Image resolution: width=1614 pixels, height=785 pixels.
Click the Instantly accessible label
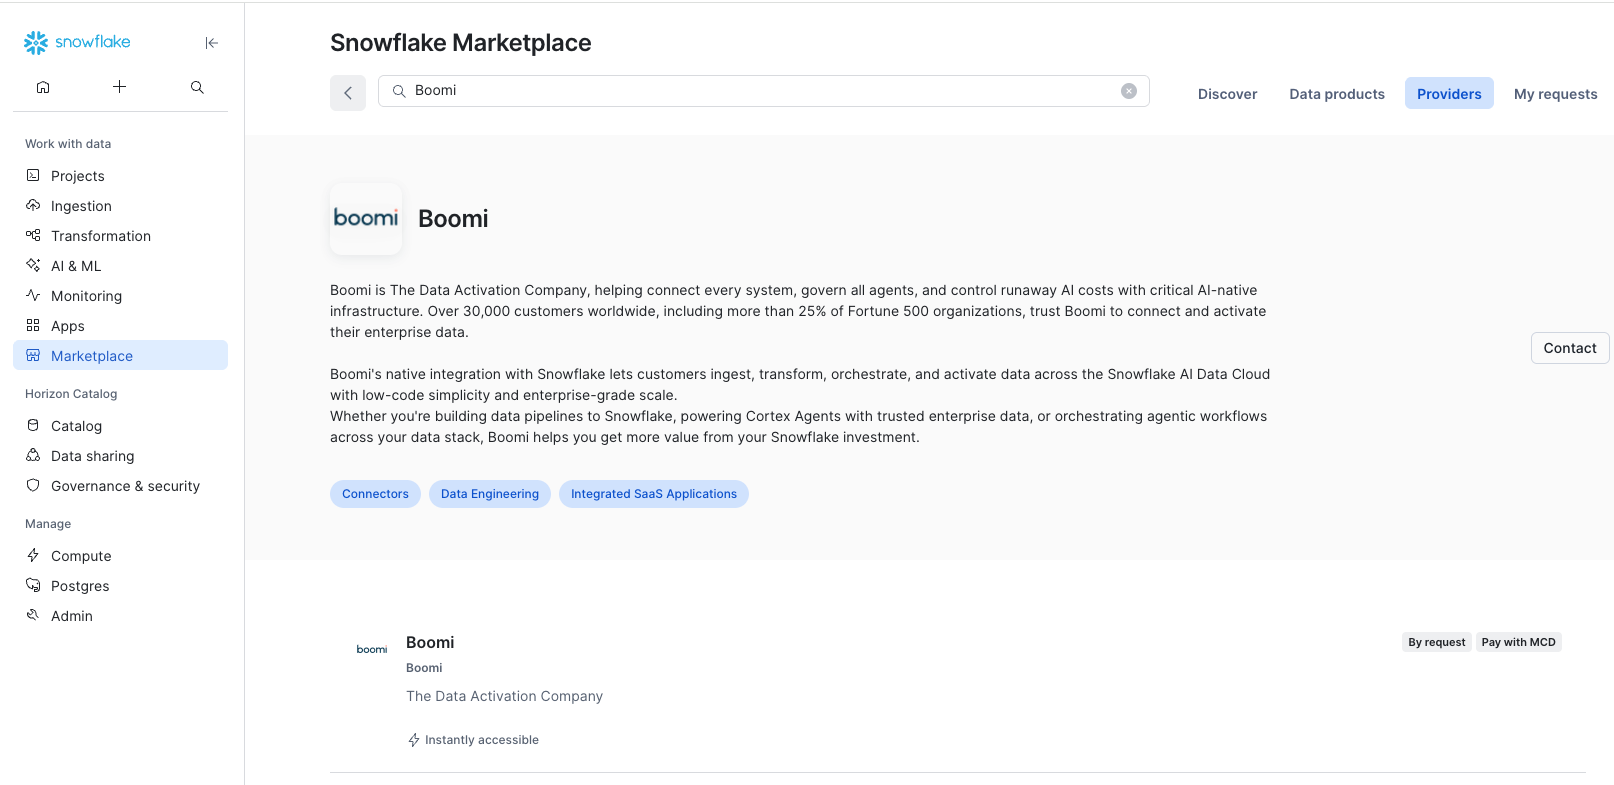482,740
